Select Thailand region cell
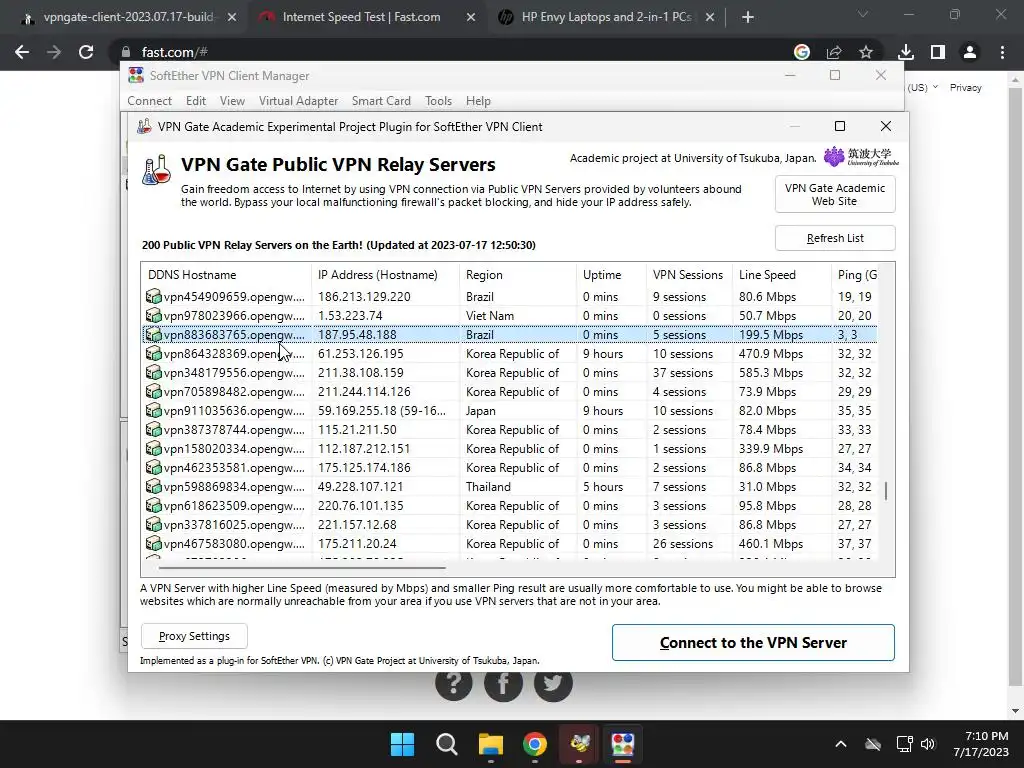 (488, 487)
